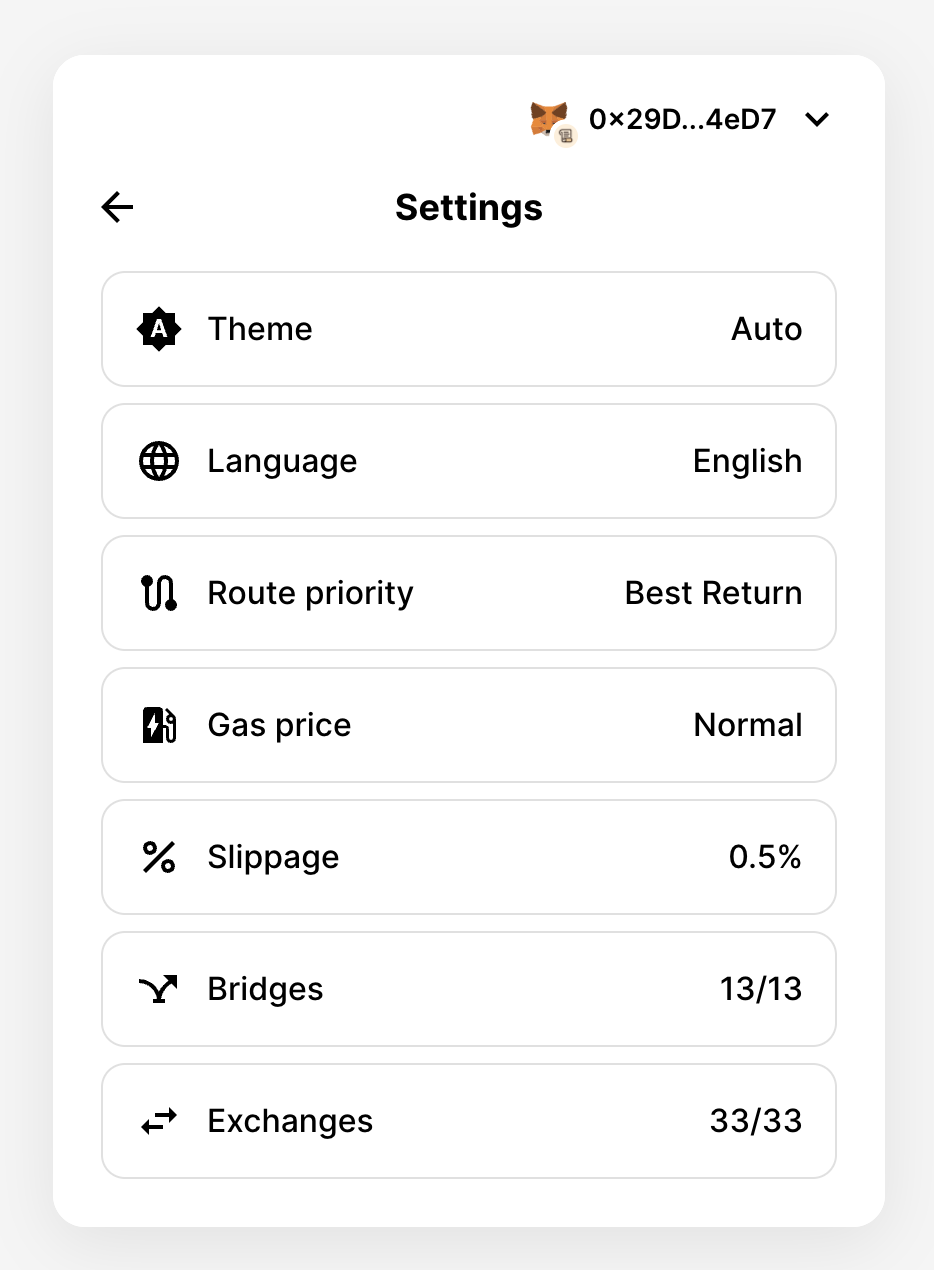Click the Language globe icon
Screen dimensions: 934x1270
pyautogui.click(x=158, y=461)
